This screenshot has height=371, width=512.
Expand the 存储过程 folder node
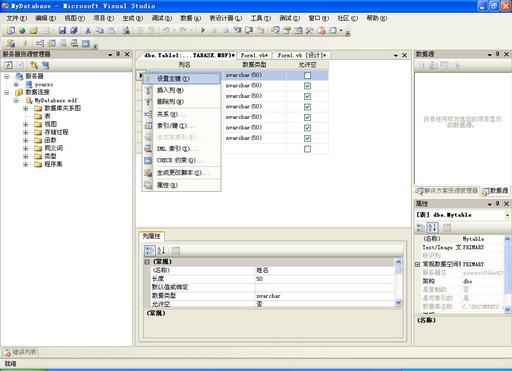[x=25, y=132]
